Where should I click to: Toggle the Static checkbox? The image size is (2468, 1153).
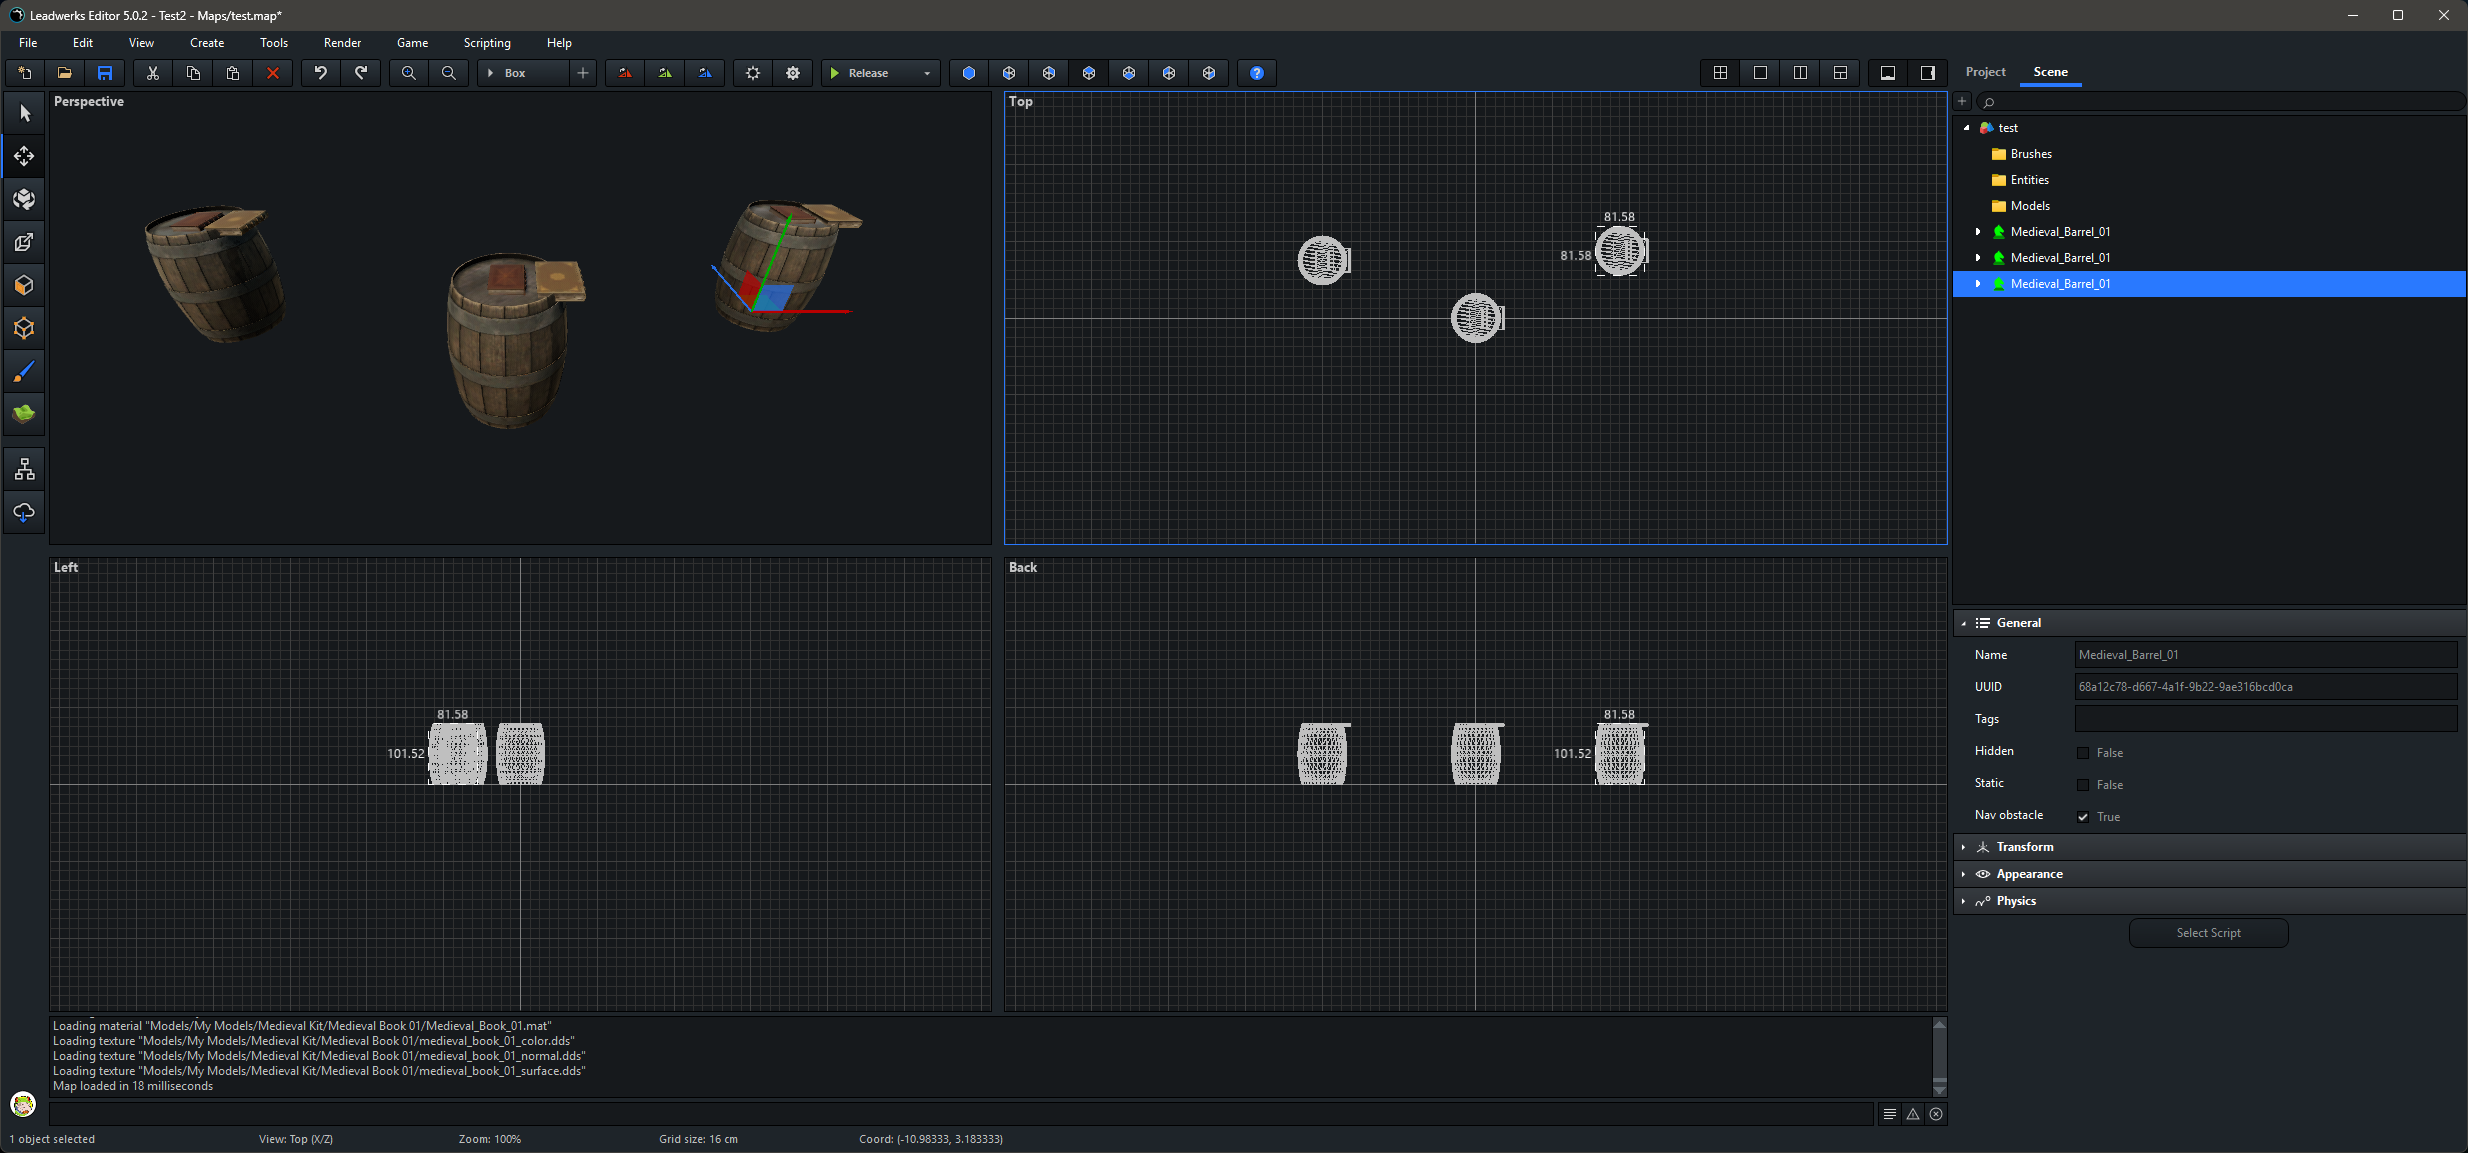pos(2083,785)
